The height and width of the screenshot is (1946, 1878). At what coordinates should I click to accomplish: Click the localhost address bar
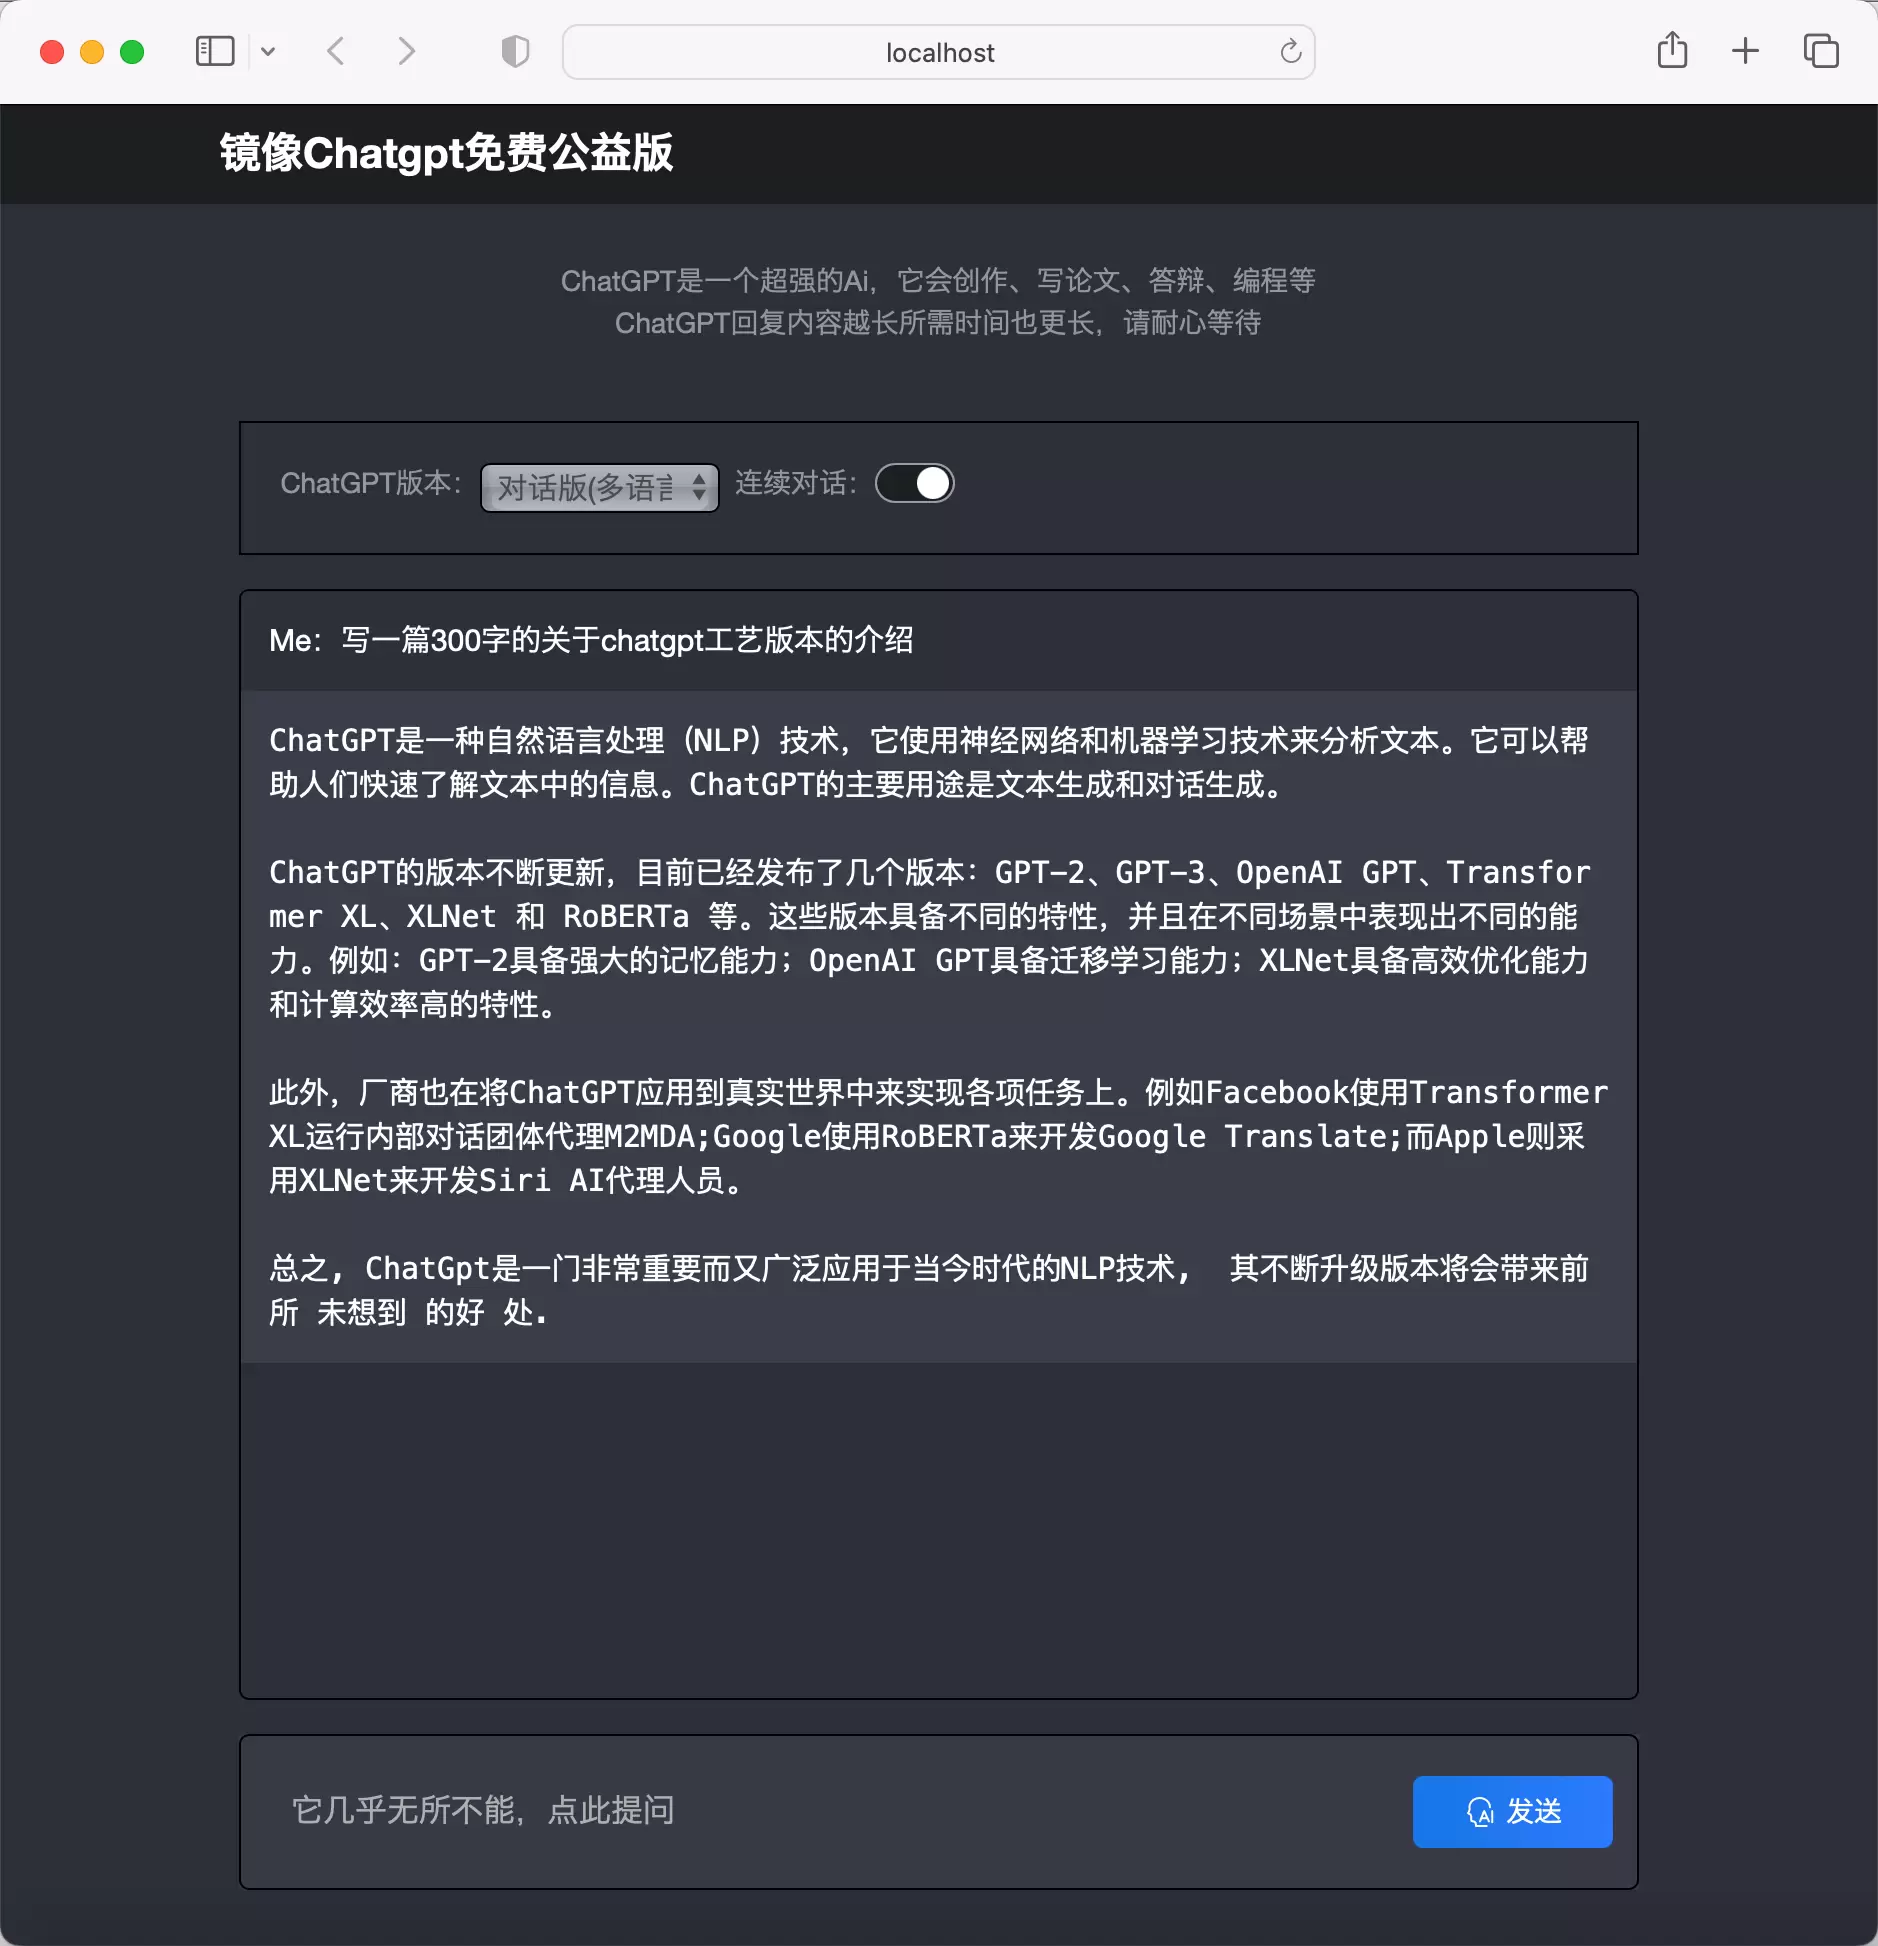938,52
